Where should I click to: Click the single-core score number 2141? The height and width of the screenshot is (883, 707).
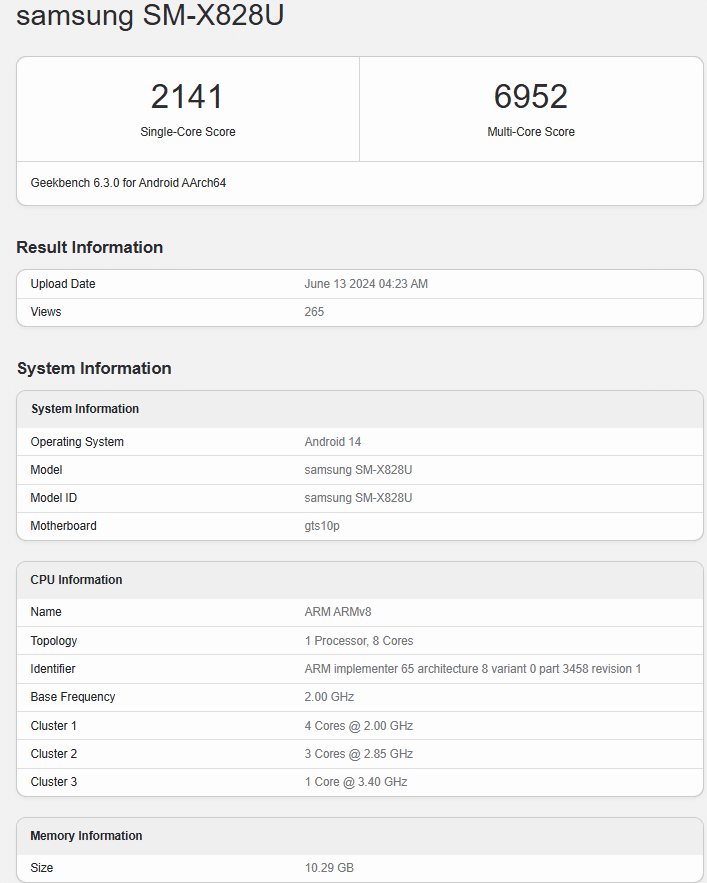(188, 97)
